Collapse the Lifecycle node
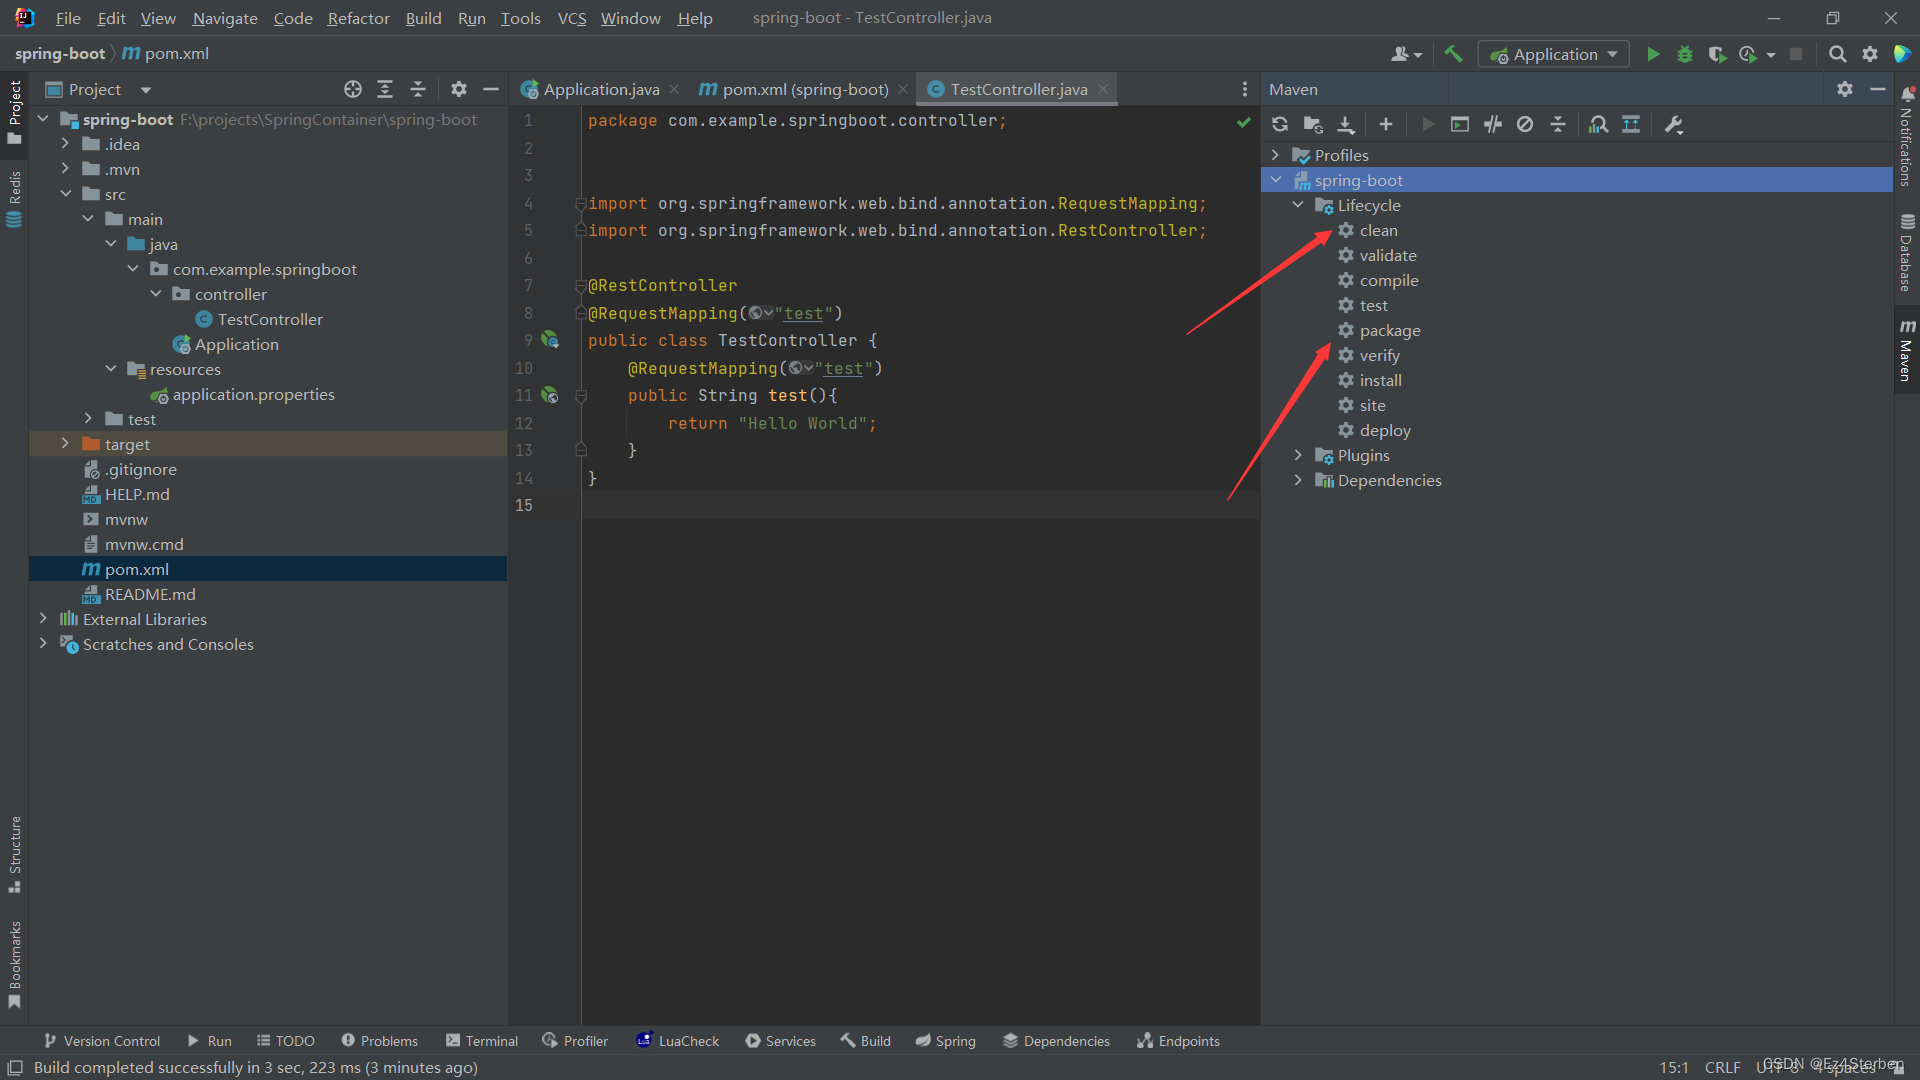The image size is (1920, 1080). tap(1298, 205)
